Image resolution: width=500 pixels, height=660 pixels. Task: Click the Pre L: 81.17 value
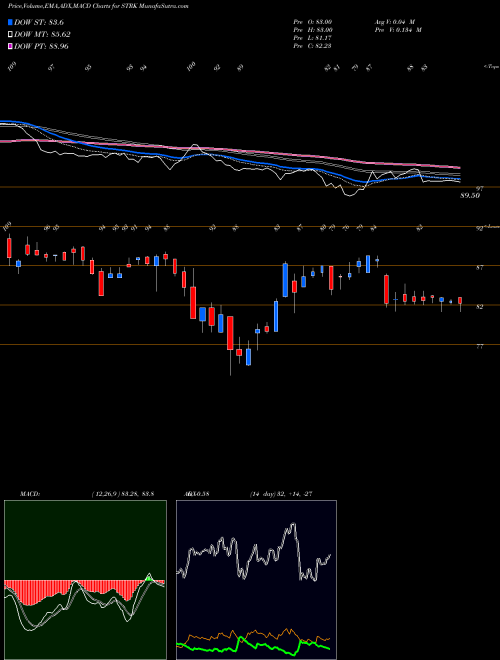click(313, 38)
